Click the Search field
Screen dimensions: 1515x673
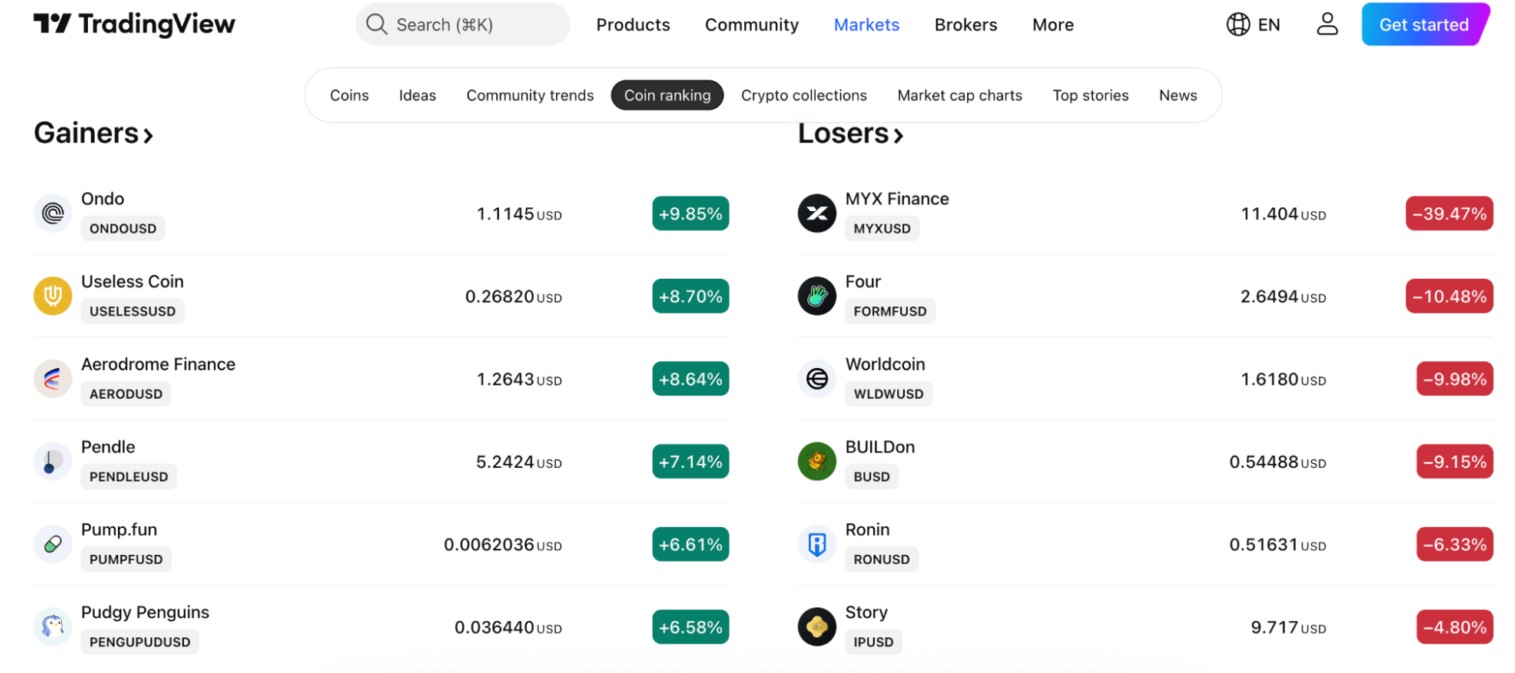[462, 25]
